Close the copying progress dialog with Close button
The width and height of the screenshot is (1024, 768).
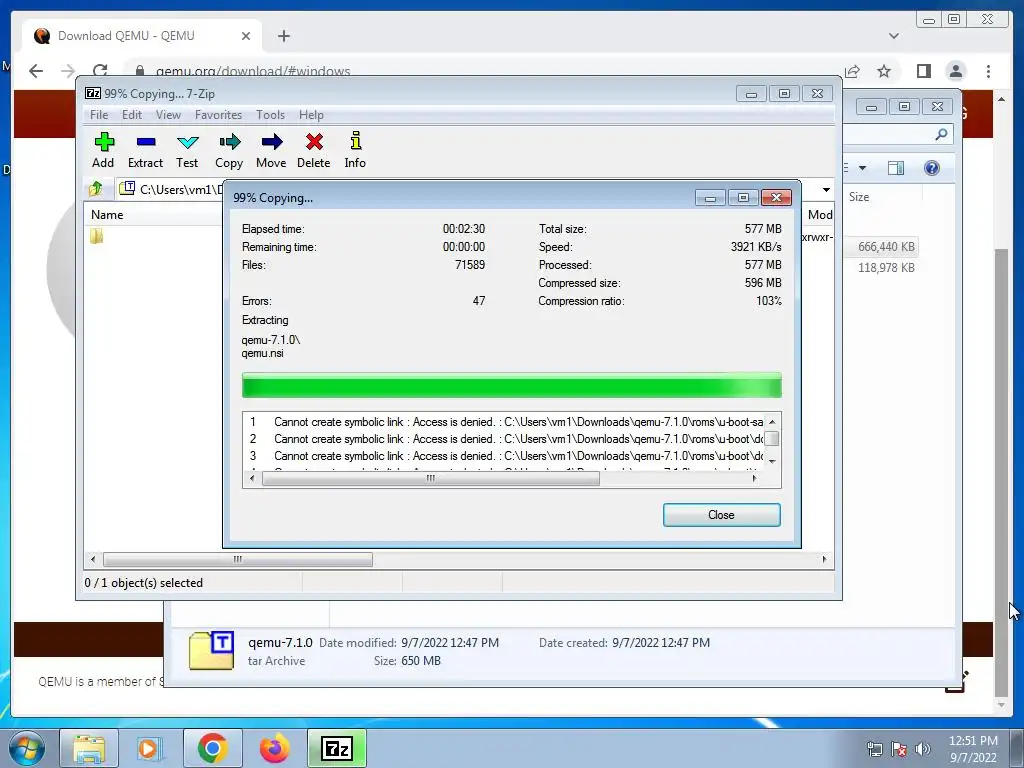721,515
